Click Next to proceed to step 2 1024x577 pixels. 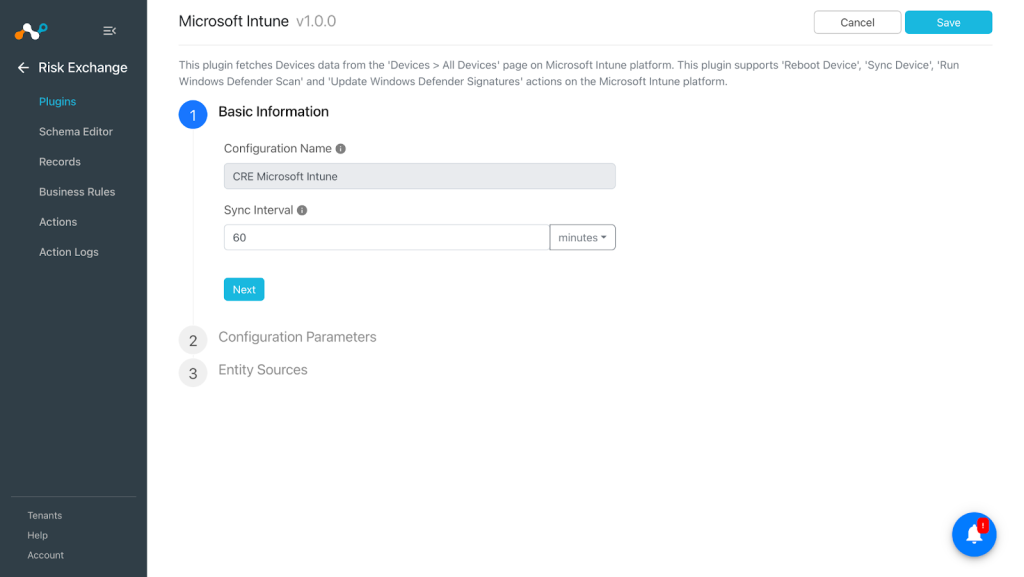point(244,289)
